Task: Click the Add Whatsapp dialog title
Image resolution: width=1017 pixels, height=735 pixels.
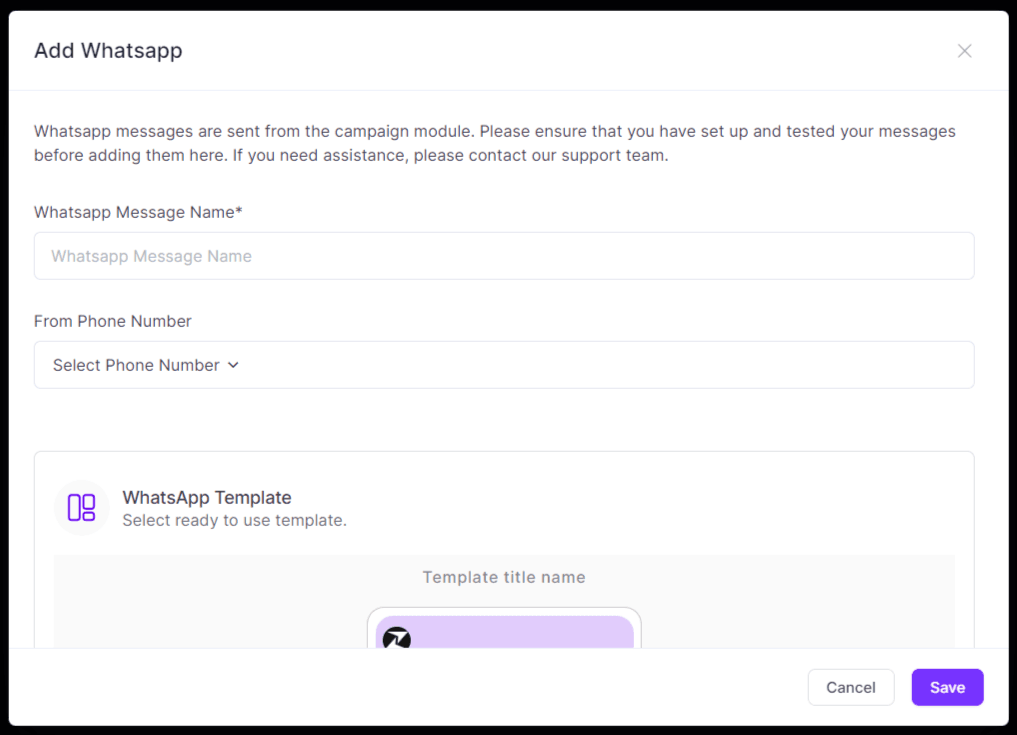Action: coord(108,50)
